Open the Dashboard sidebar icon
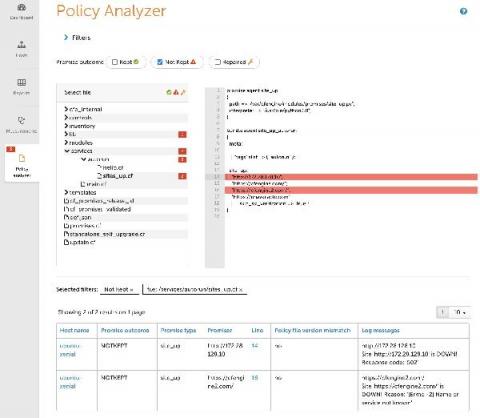 point(21,11)
